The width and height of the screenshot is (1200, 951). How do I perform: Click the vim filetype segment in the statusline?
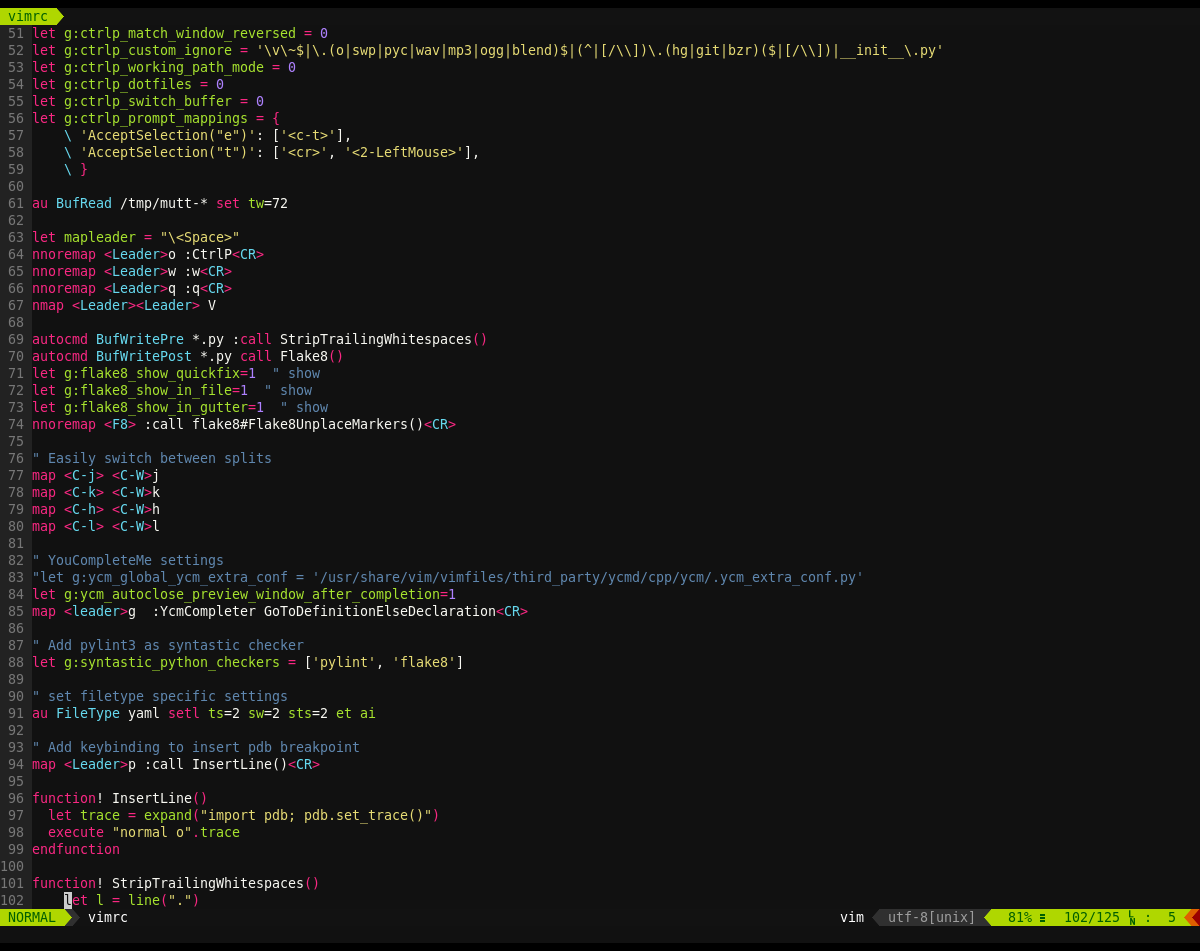coord(852,917)
